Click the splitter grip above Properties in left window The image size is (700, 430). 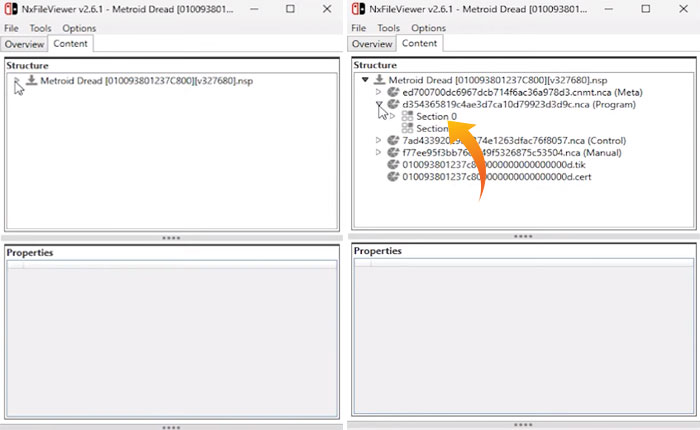pos(171,238)
